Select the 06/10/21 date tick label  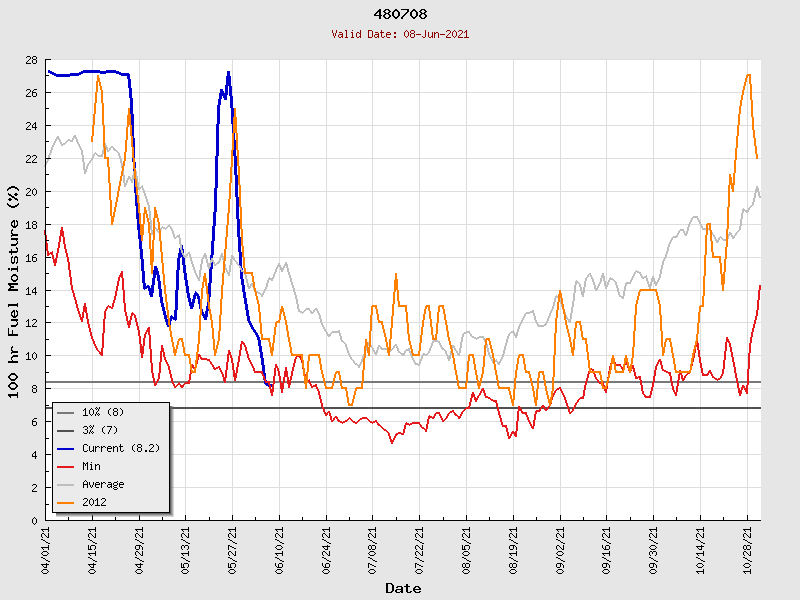(280, 550)
